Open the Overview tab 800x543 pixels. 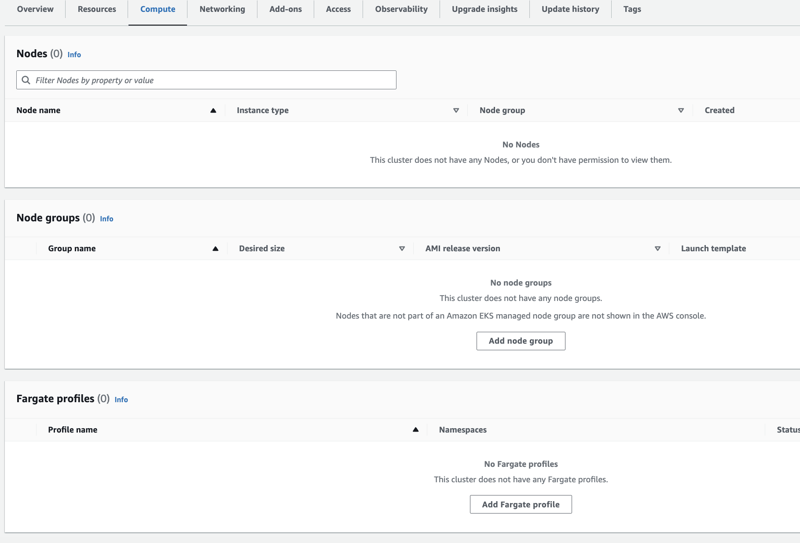pos(35,9)
